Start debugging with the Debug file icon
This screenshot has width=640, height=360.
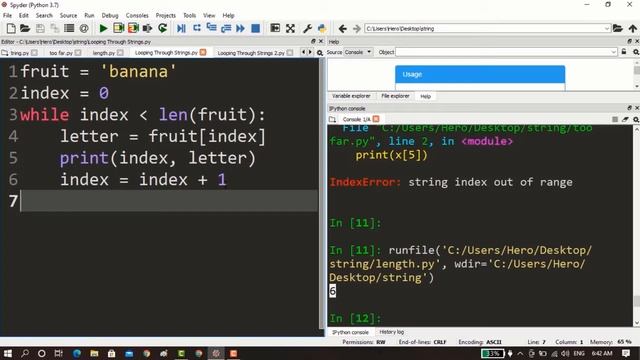[181, 28]
